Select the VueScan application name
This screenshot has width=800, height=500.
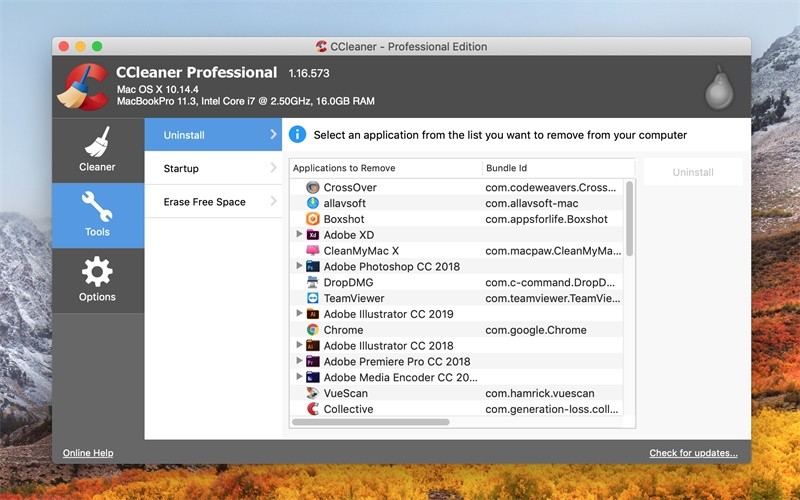click(x=345, y=393)
